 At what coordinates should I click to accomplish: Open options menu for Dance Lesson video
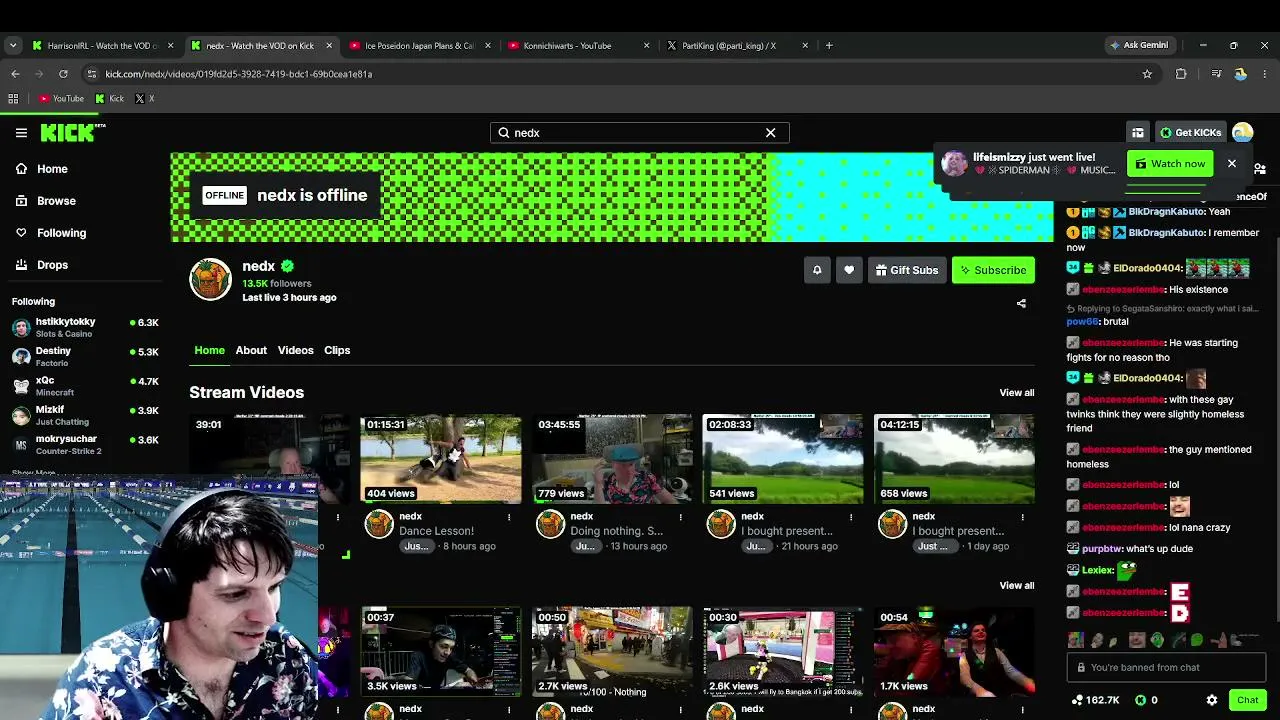coord(509,517)
